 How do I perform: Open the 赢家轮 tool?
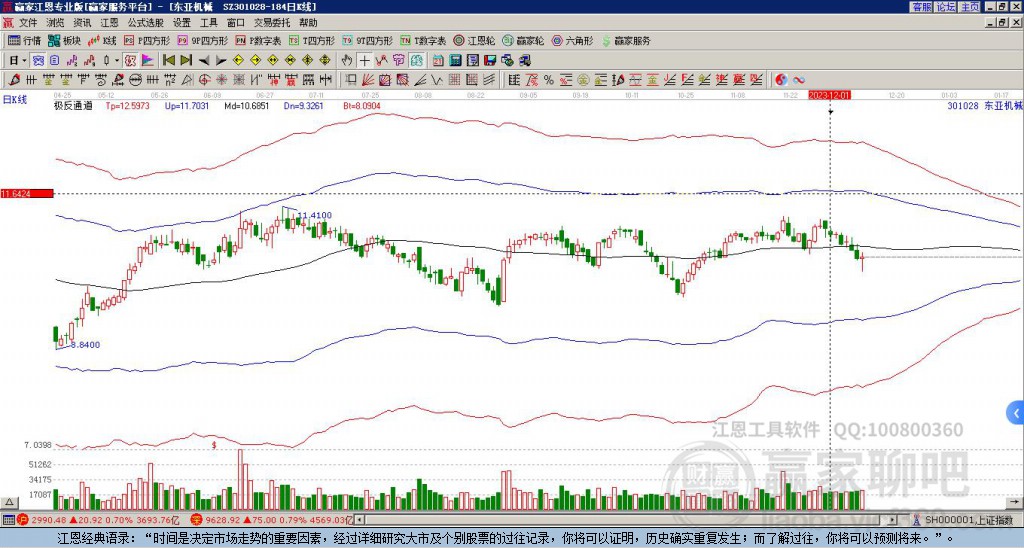tap(523, 40)
